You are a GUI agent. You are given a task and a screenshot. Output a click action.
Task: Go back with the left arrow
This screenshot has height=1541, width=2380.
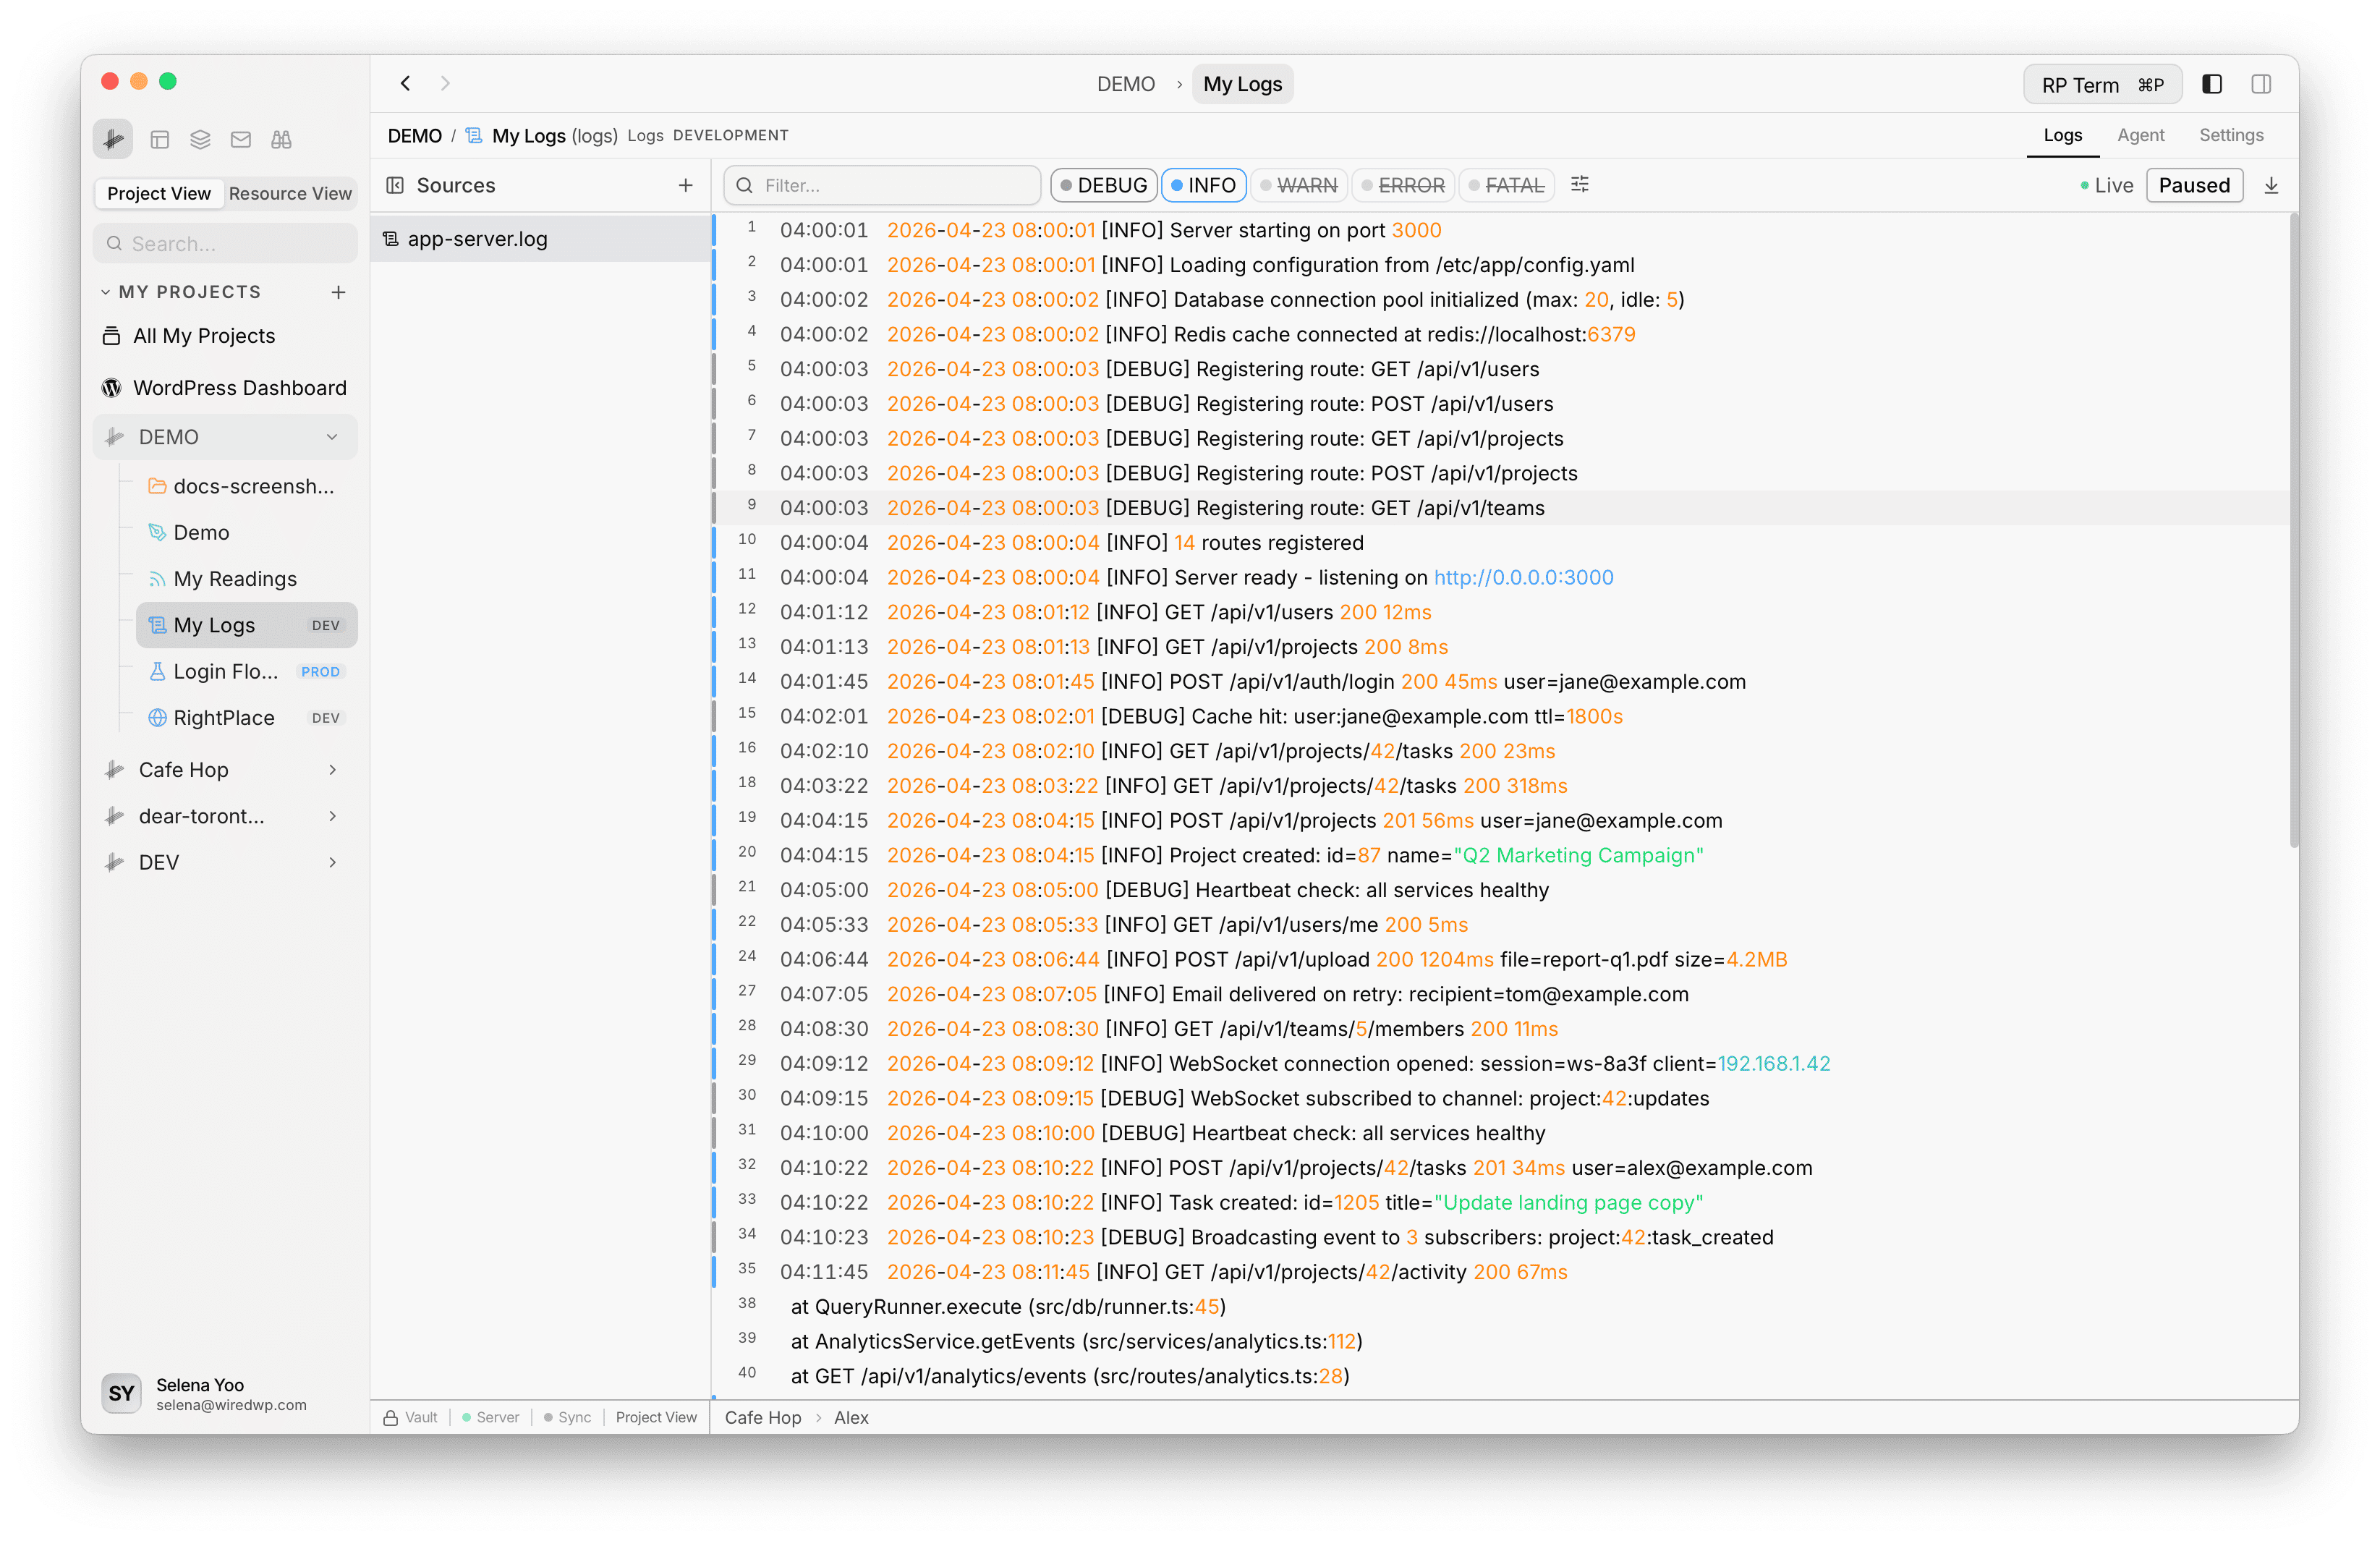click(x=405, y=84)
